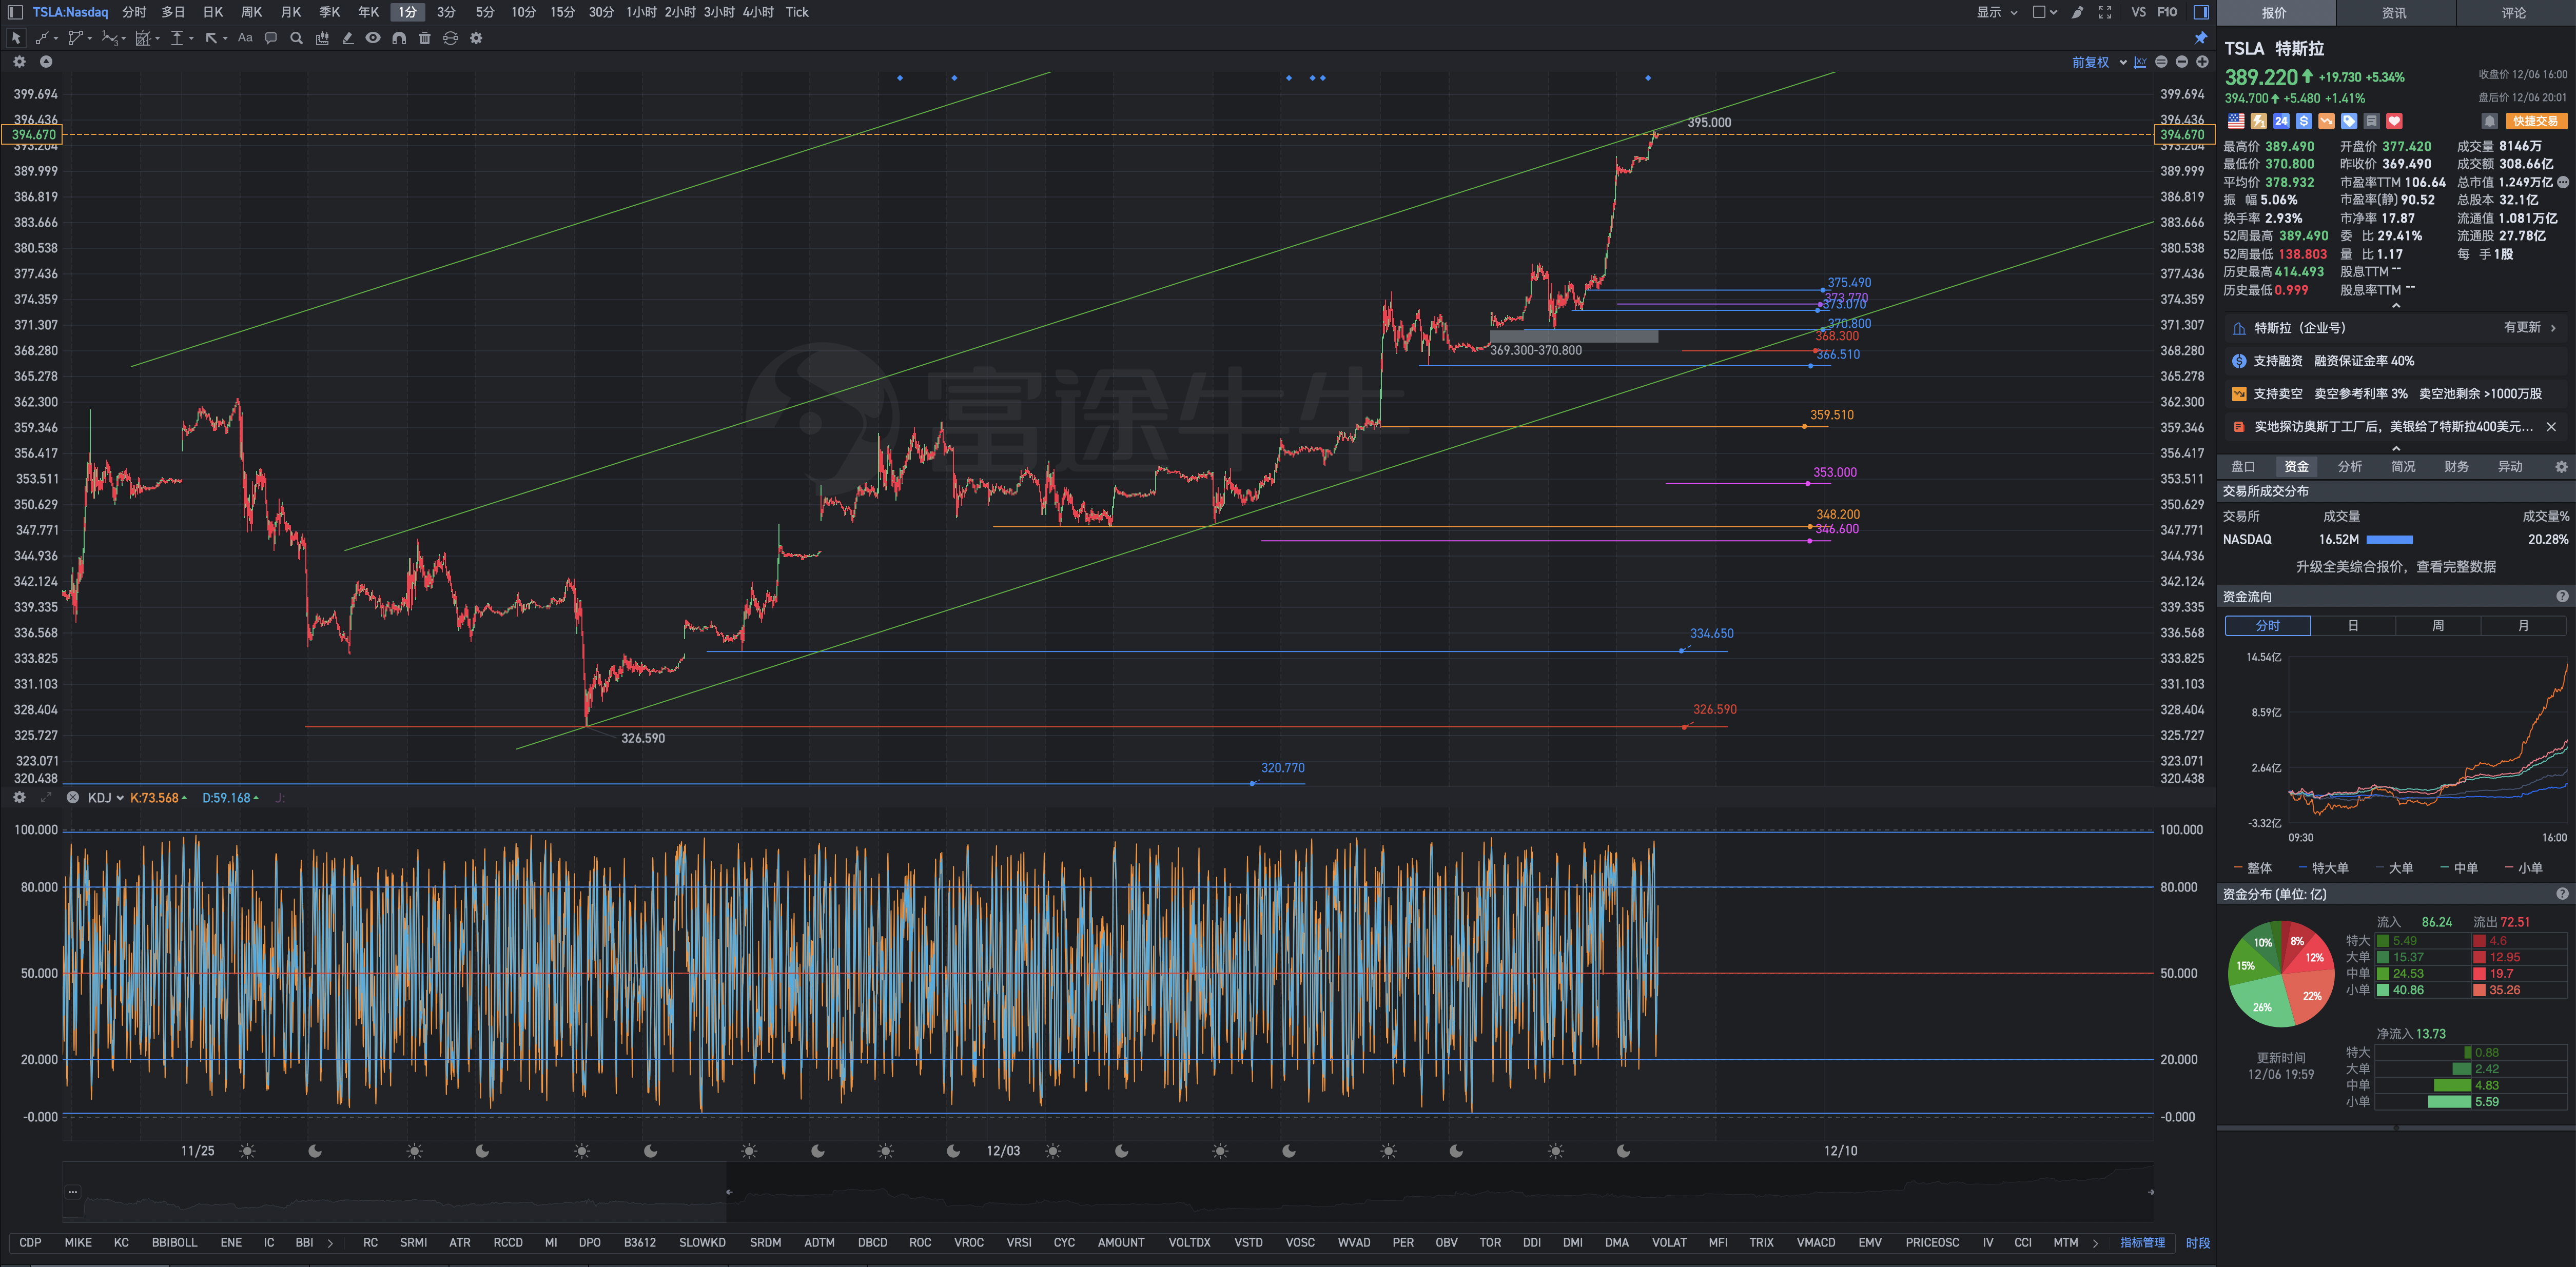Click the US flag market icon
This screenshot has width=2576, height=1267.
2236,121
